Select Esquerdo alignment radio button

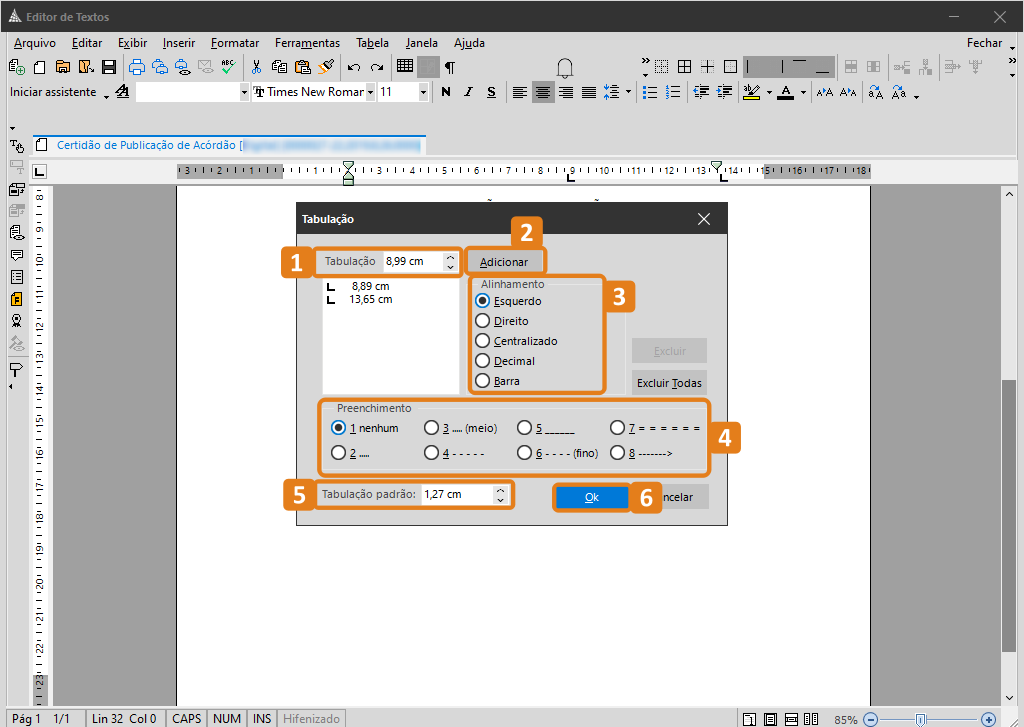click(483, 300)
